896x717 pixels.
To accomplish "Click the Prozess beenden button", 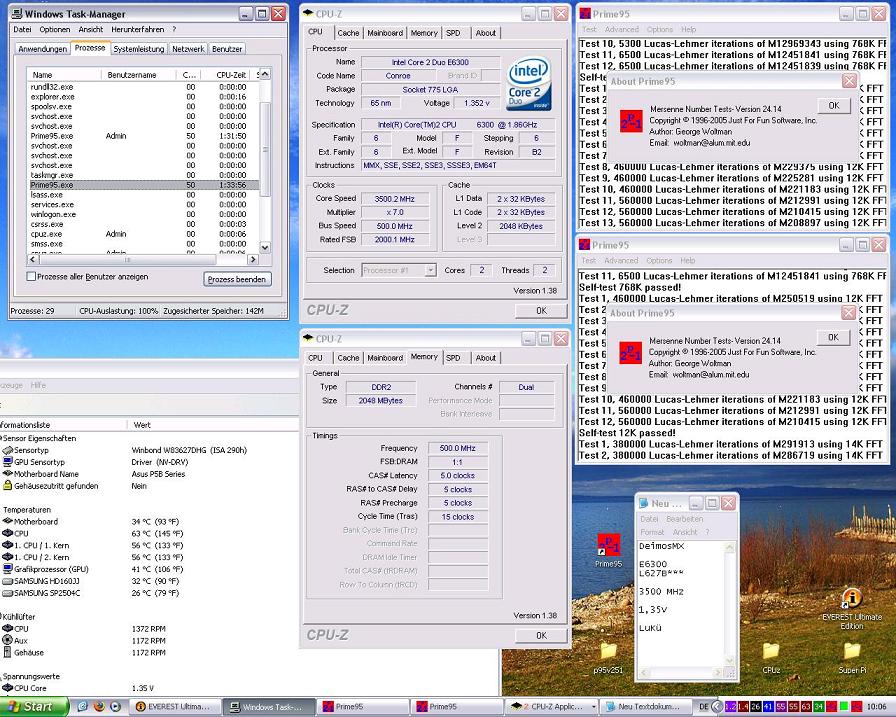I will [237, 279].
